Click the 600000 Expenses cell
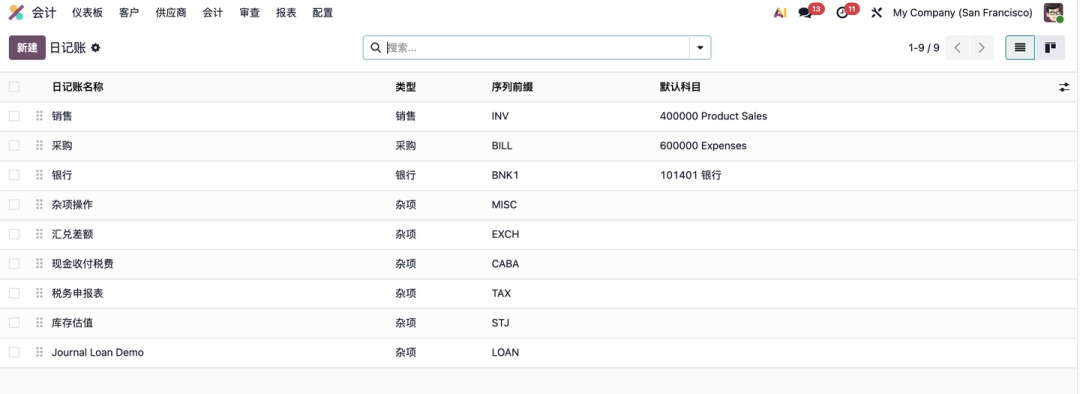Viewport: 1080px width, 394px height. [x=703, y=146]
